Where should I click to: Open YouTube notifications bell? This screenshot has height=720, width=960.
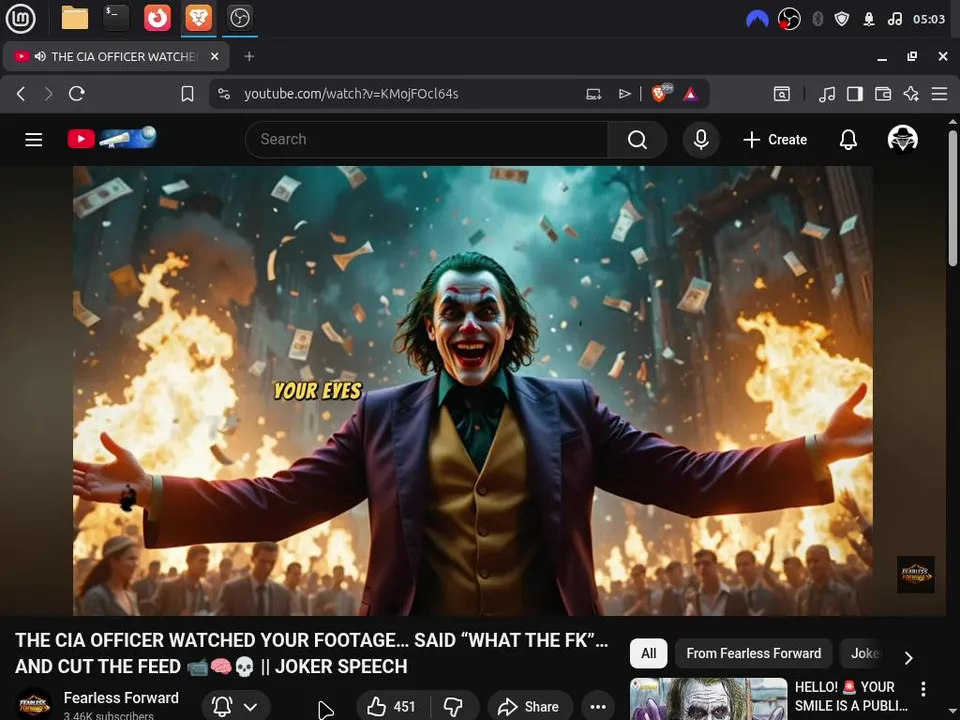848,140
